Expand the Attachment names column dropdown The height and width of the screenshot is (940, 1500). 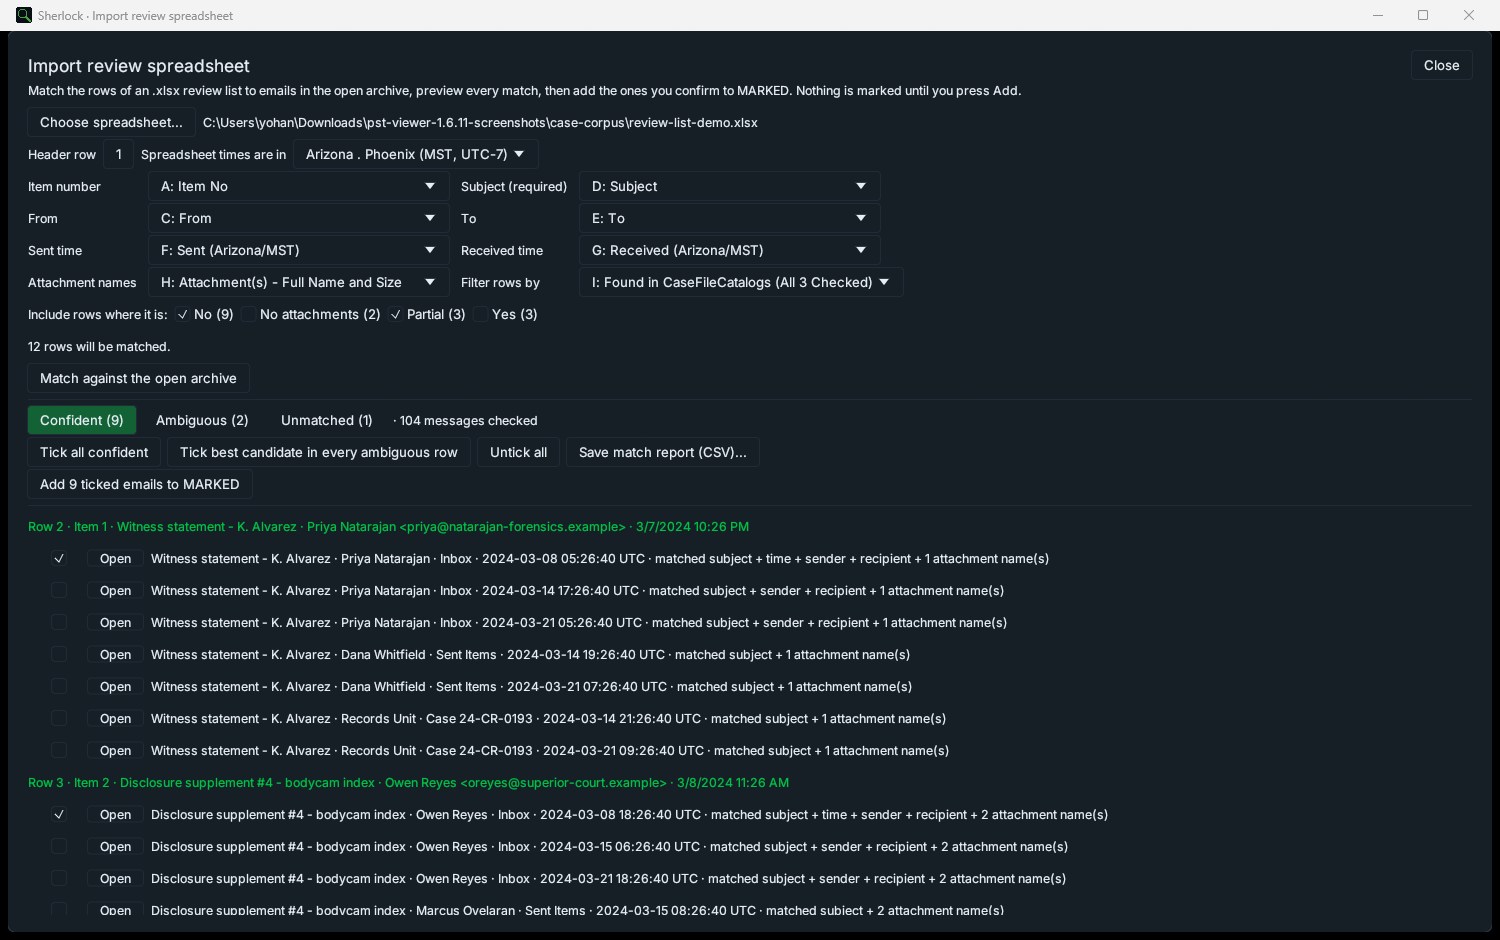(298, 283)
